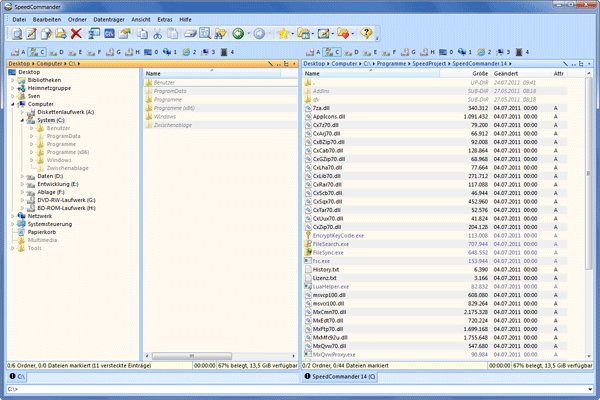Click the folder synchronize icon
Screen dimensions: 600x400
pyautogui.click(x=220, y=34)
